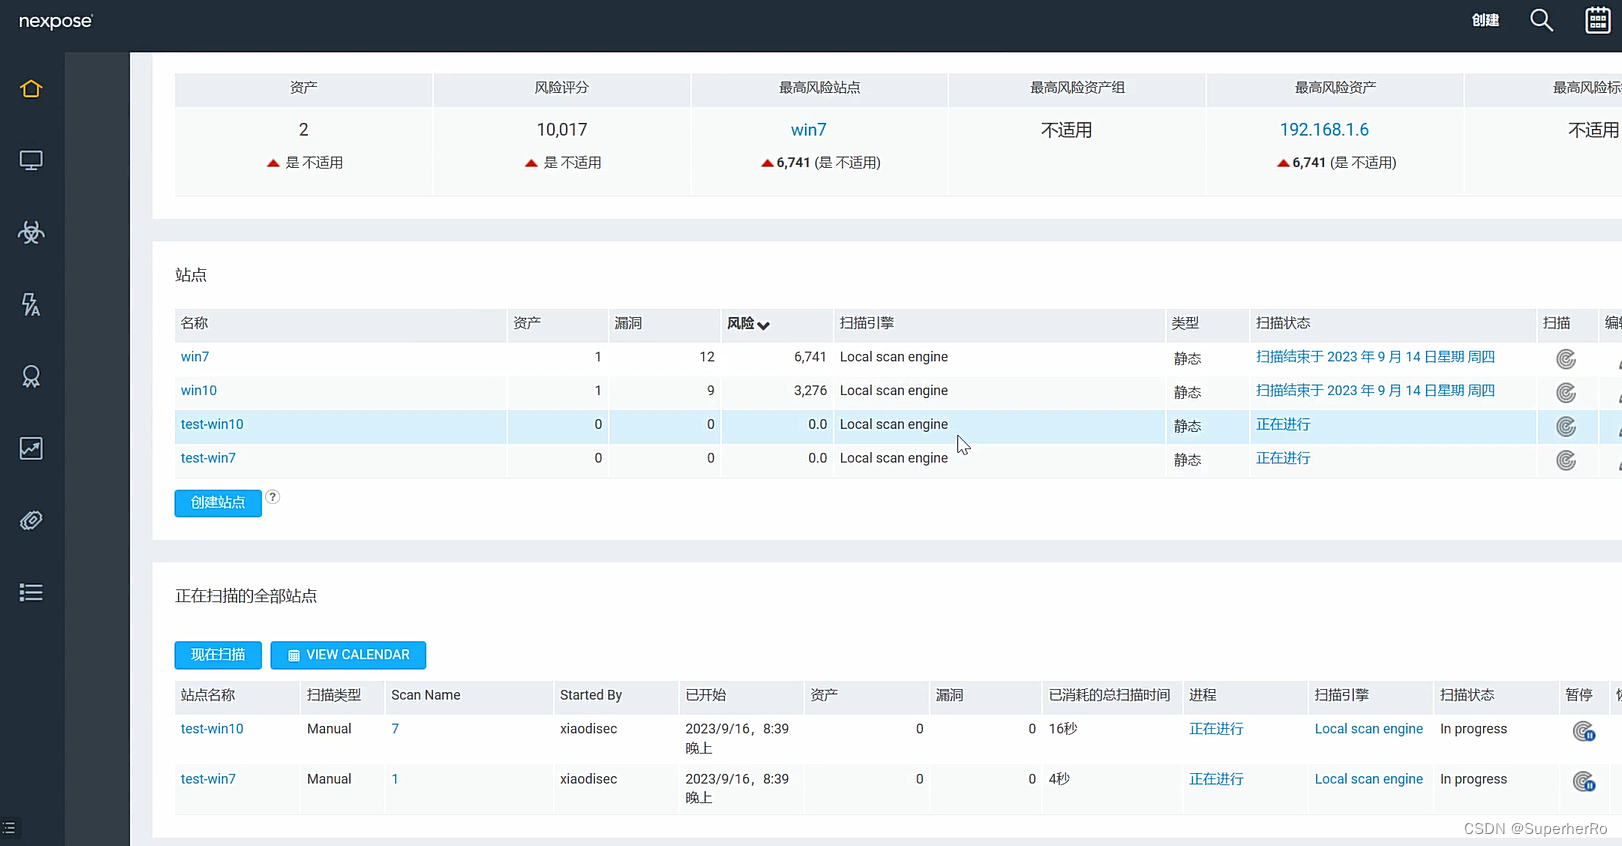Open 正在进行 status for test-win7 site
Image resolution: width=1622 pixels, height=846 pixels.
[1283, 459]
